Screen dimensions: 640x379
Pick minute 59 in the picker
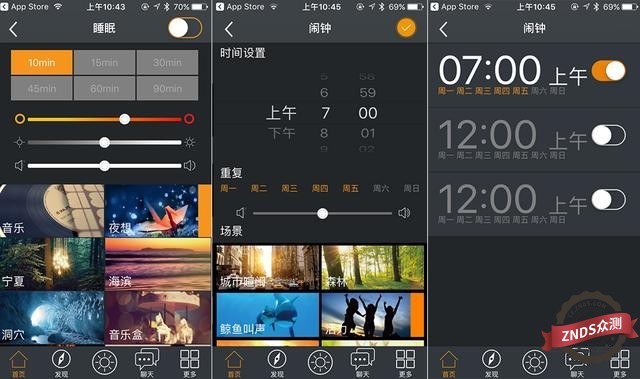(368, 93)
